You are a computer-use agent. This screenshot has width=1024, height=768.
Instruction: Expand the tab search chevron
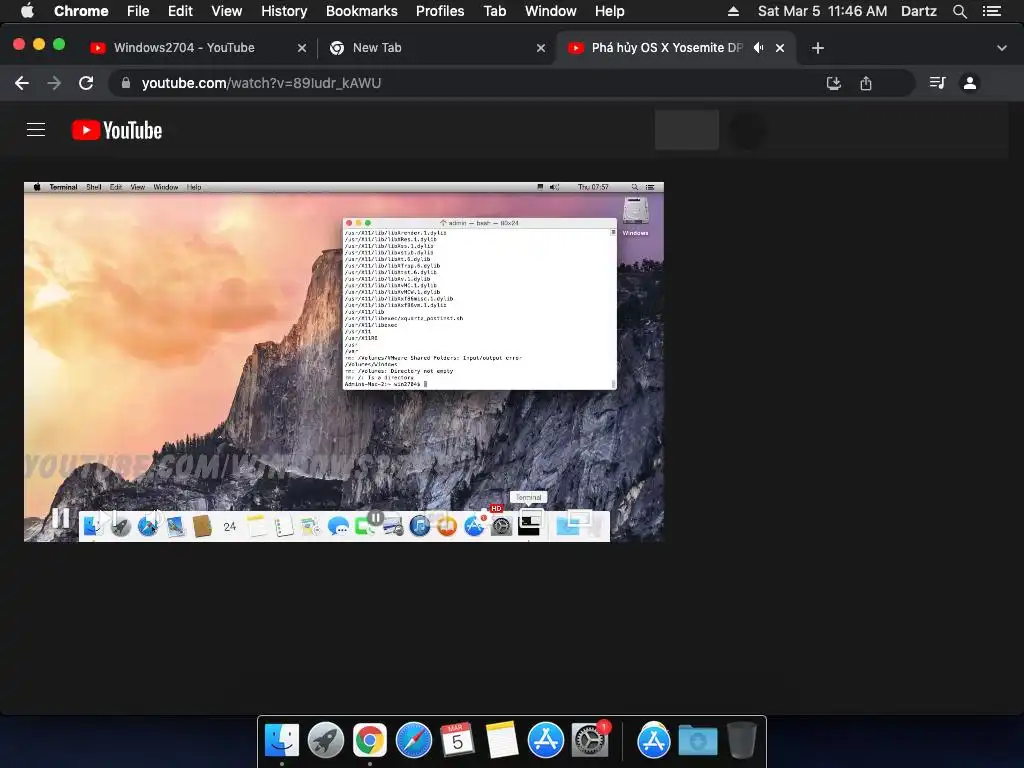[x=1002, y=48]
